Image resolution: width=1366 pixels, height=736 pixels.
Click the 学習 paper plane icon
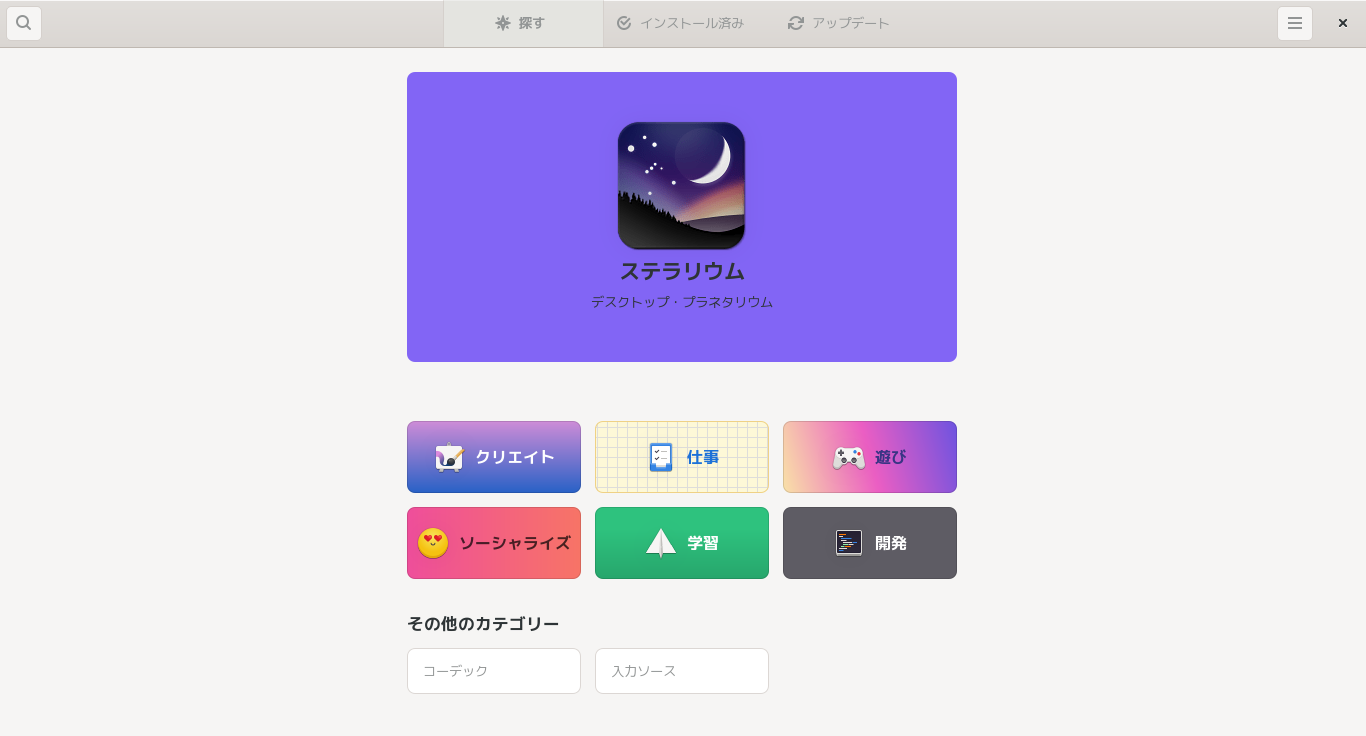(661, 543)
